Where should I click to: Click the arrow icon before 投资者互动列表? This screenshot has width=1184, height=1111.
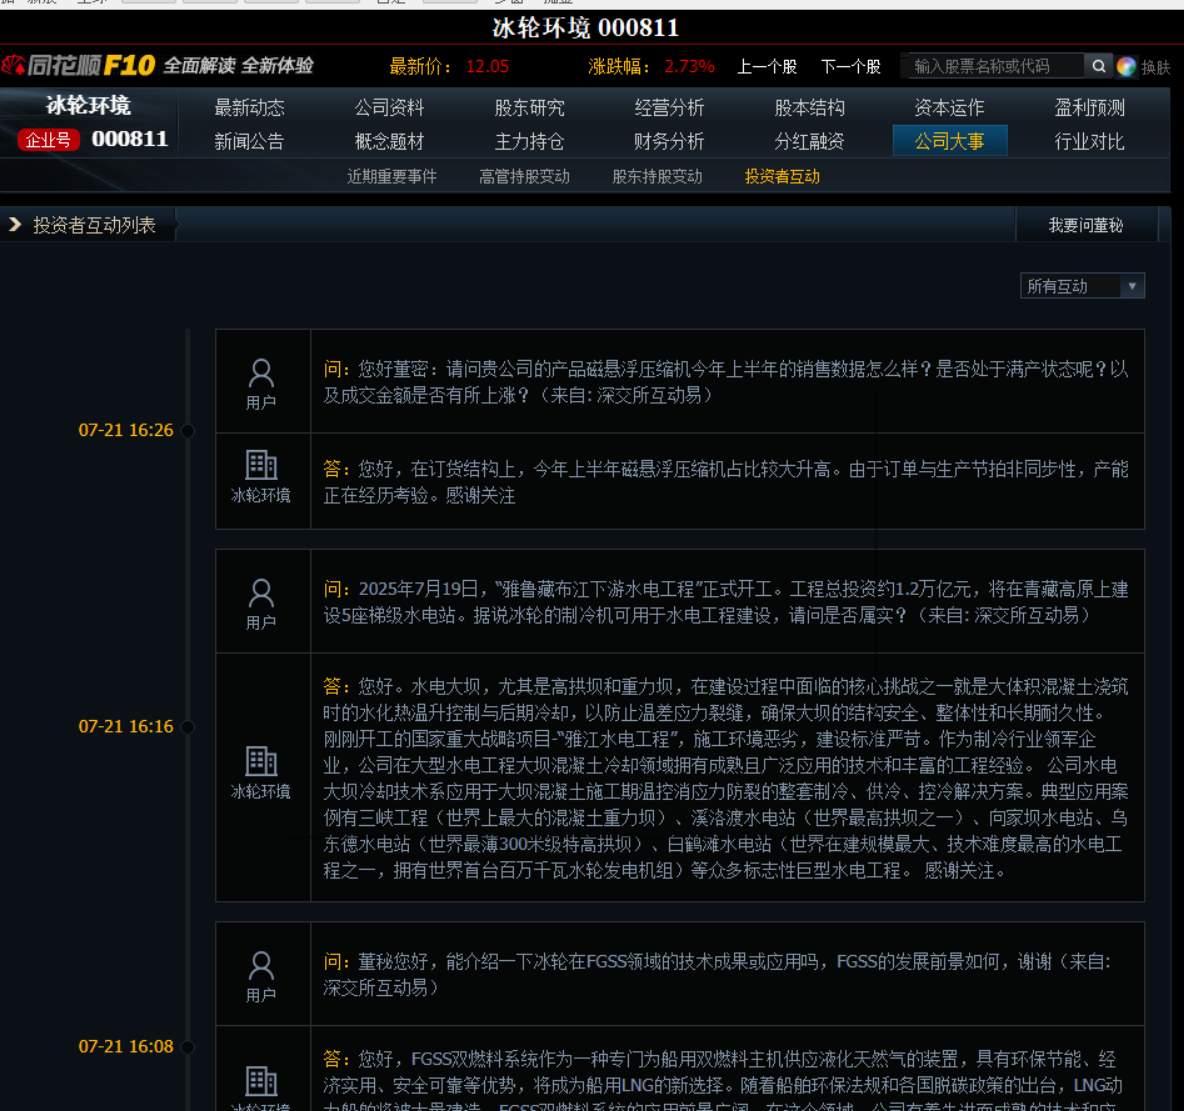pyautogui.click(x=14, y=224)
